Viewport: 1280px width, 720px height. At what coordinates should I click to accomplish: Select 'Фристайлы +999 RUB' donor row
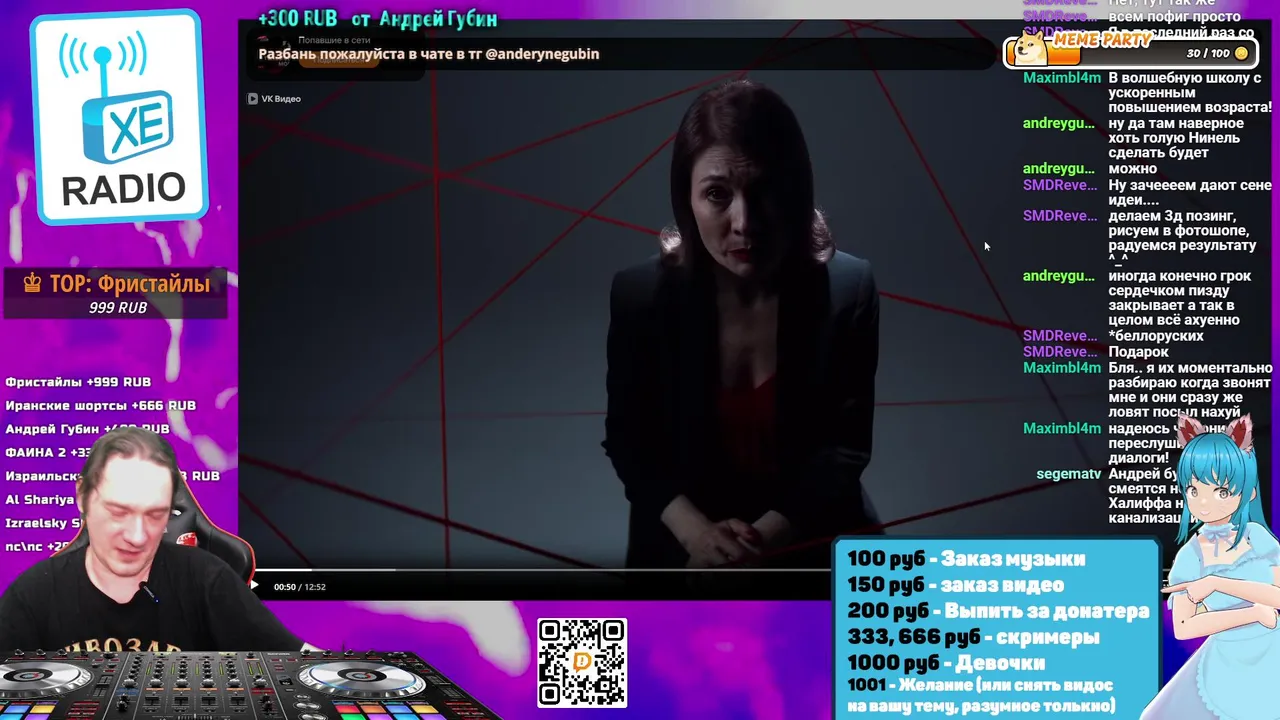click(78, 382)
